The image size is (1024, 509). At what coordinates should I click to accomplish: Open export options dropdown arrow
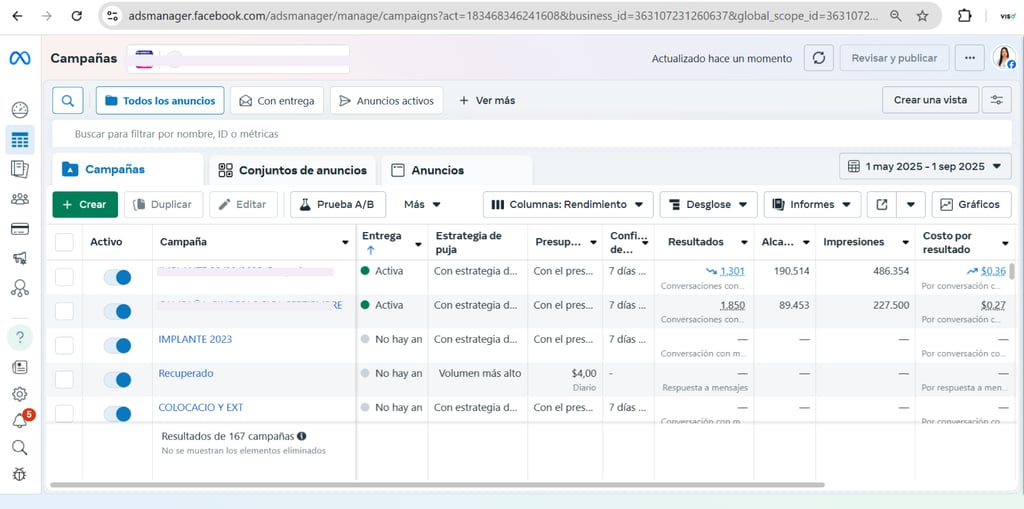(x=911, y=205)
